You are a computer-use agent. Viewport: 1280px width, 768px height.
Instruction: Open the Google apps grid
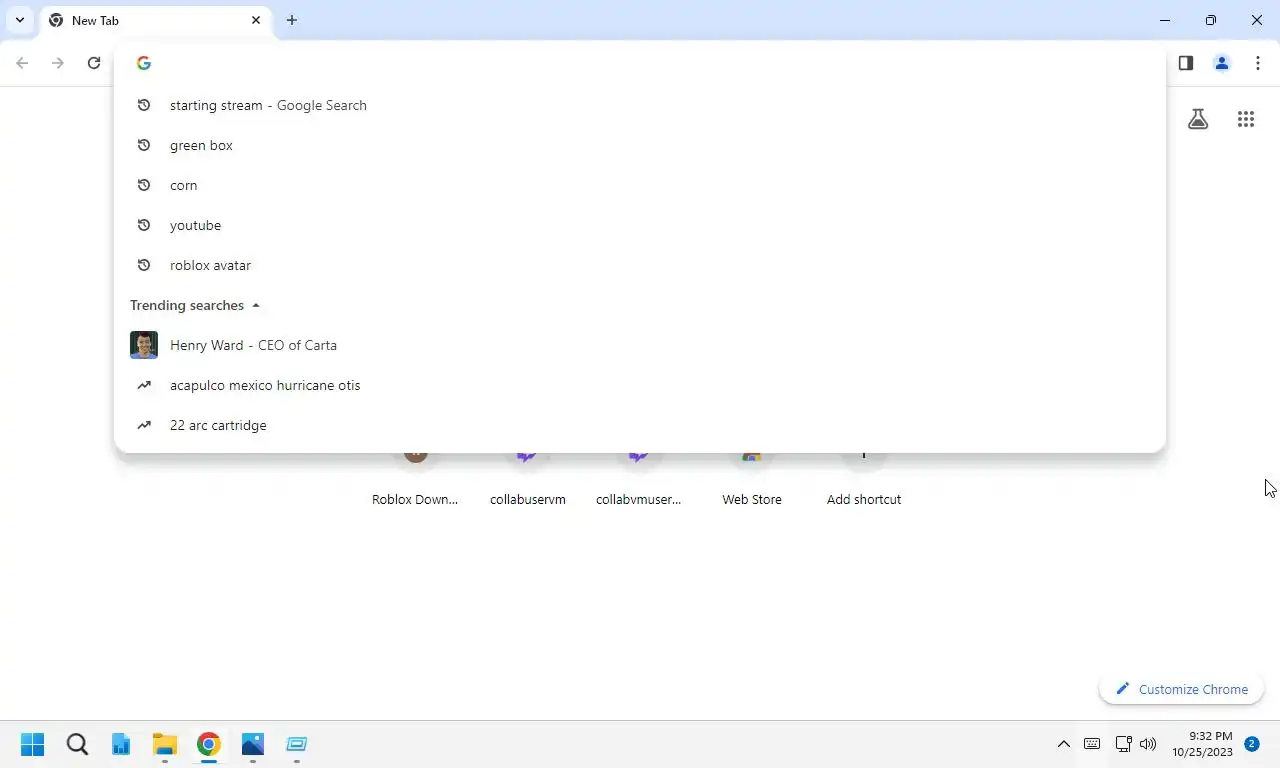click(x=1246, y=119)
